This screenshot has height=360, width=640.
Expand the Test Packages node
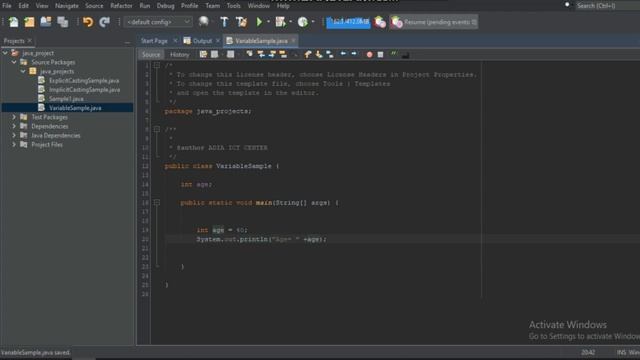pyautogui.click(x=14, y=117)
